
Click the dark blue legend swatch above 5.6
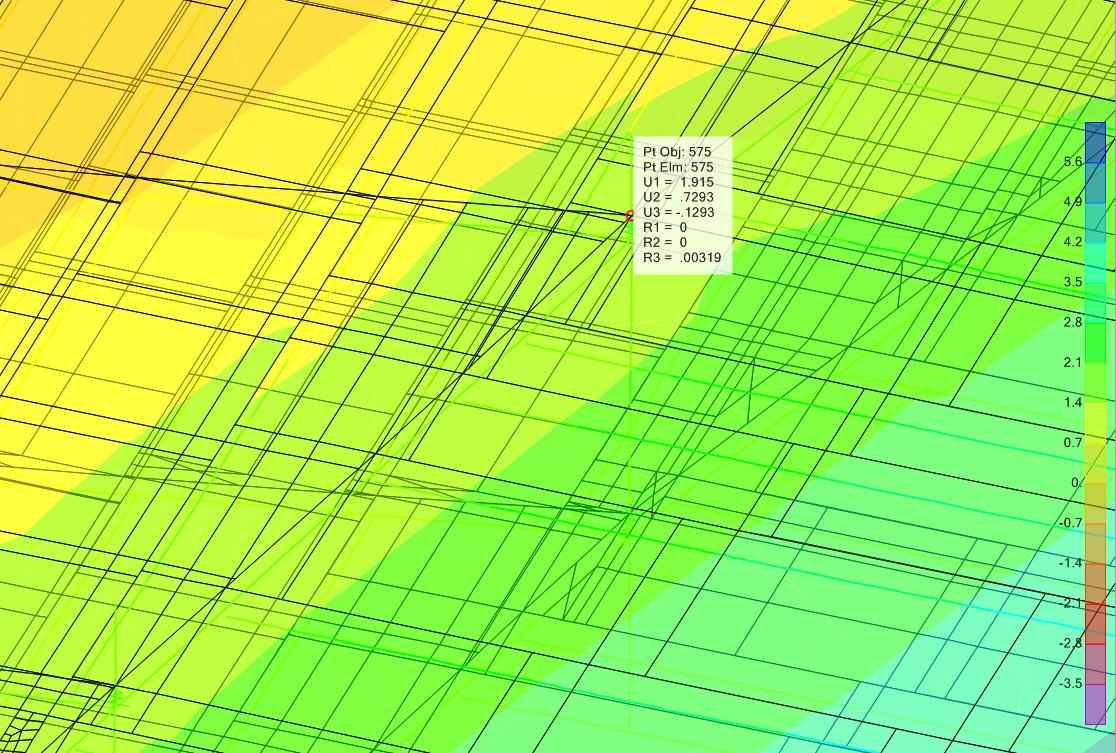[x=1095, y=142]
